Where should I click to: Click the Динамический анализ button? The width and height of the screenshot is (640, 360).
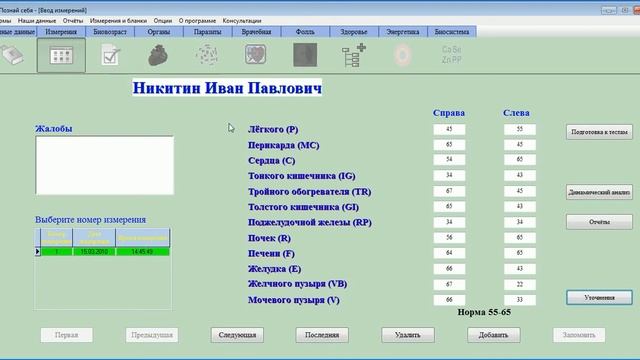click(x=599, y=192)
